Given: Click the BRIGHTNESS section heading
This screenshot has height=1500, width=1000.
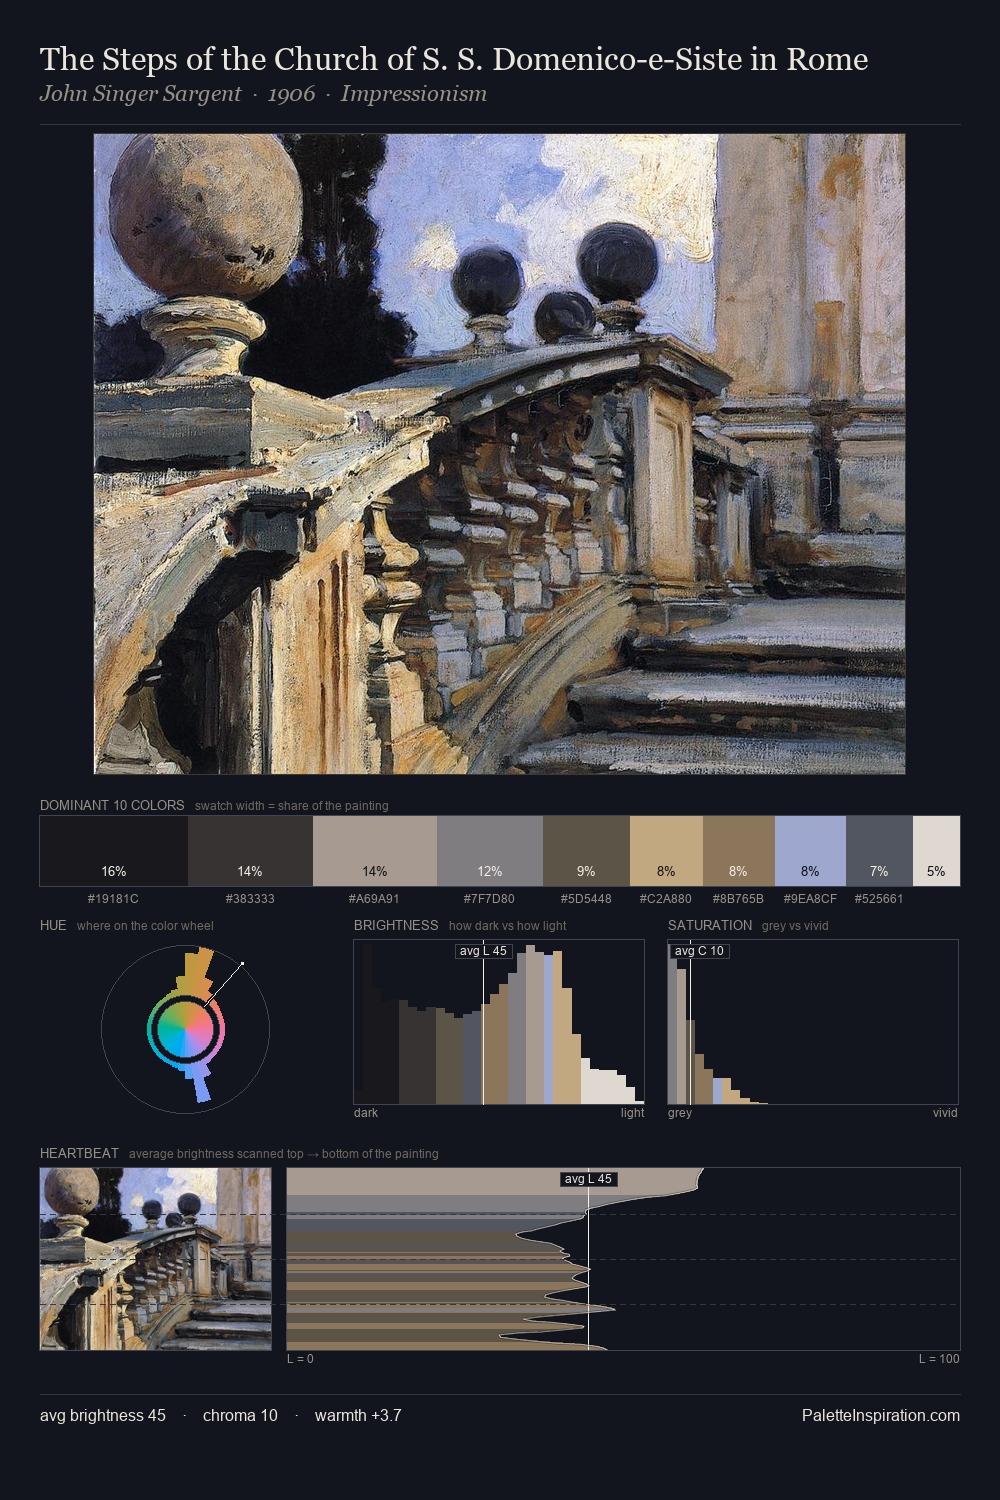Looking at the screenshot, I should 396,925.
